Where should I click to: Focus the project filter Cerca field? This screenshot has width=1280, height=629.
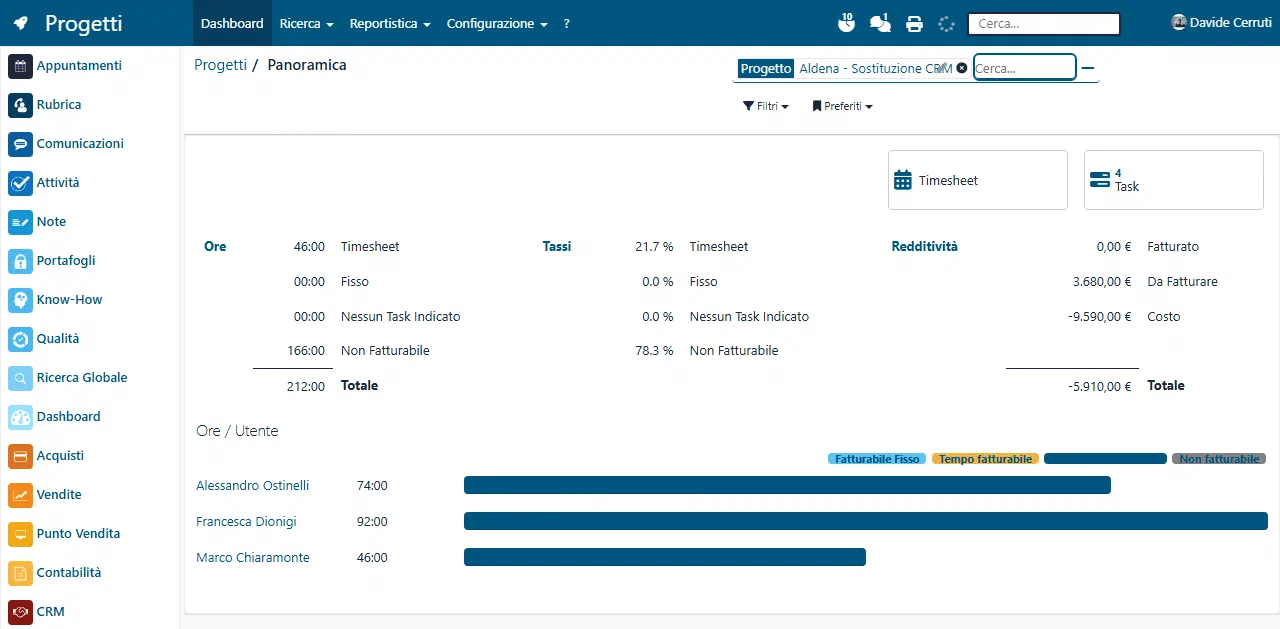[1025, 68]
